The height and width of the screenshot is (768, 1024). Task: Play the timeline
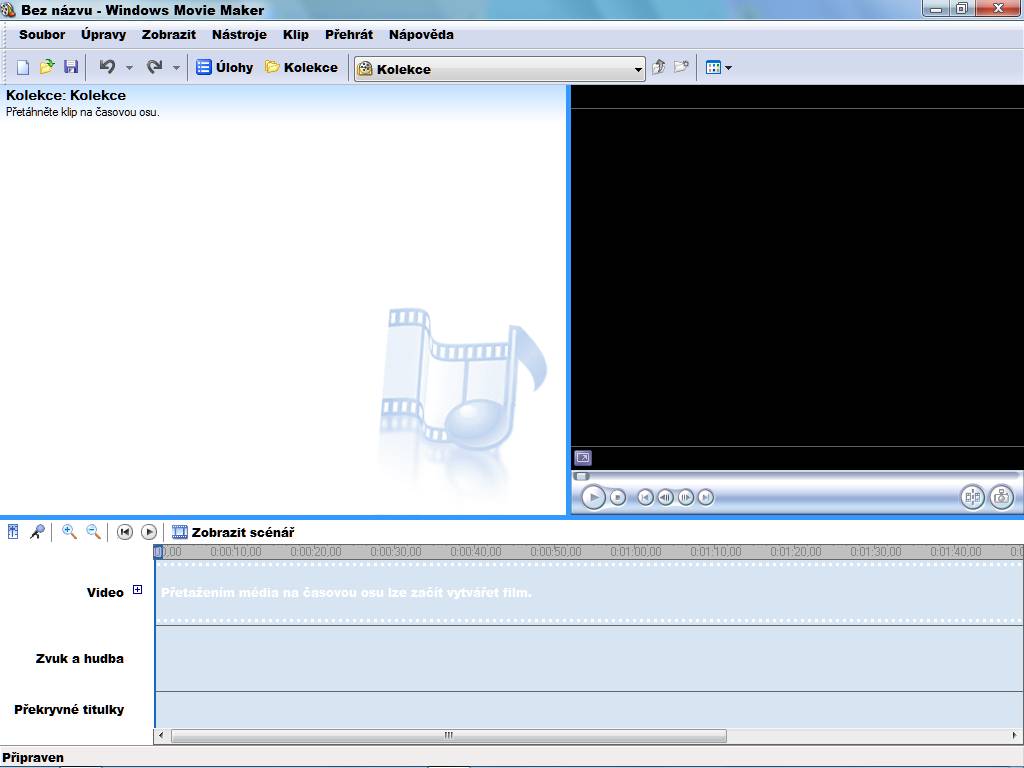(149, 532)
